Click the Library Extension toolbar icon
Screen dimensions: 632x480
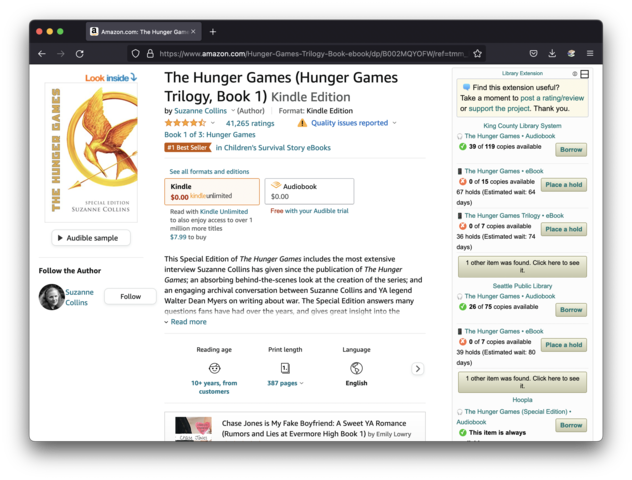coord(571,54)
